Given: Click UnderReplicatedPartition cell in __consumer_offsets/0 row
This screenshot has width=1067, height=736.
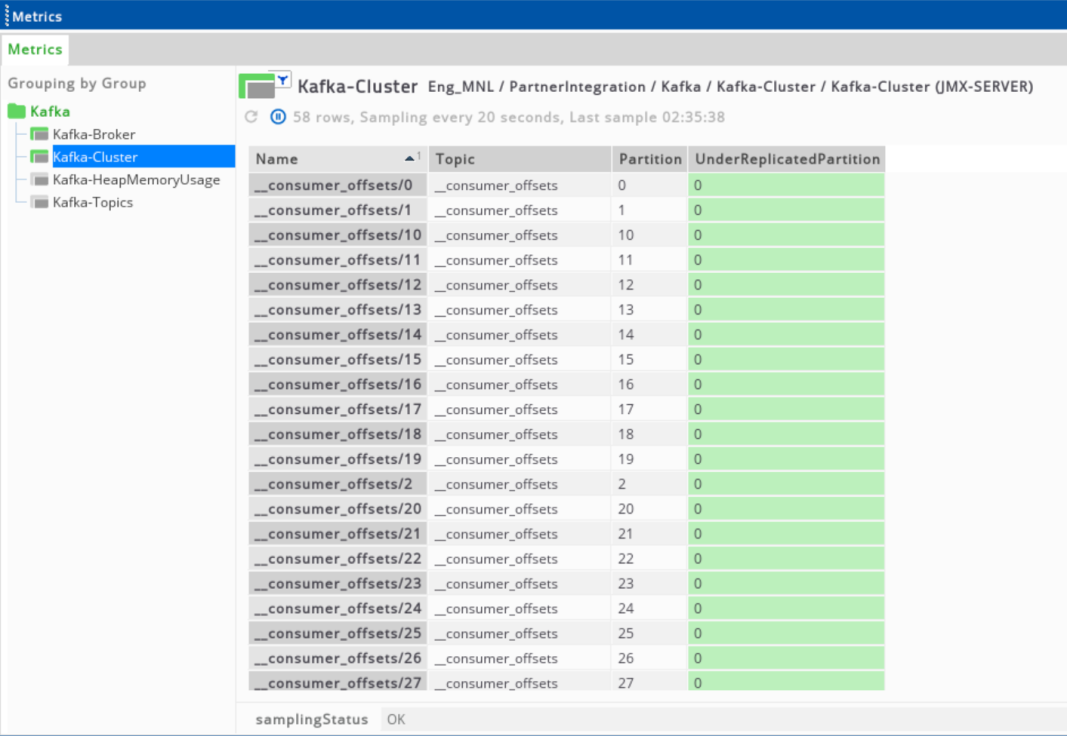Looking at the screenshot, I should 787,185.
